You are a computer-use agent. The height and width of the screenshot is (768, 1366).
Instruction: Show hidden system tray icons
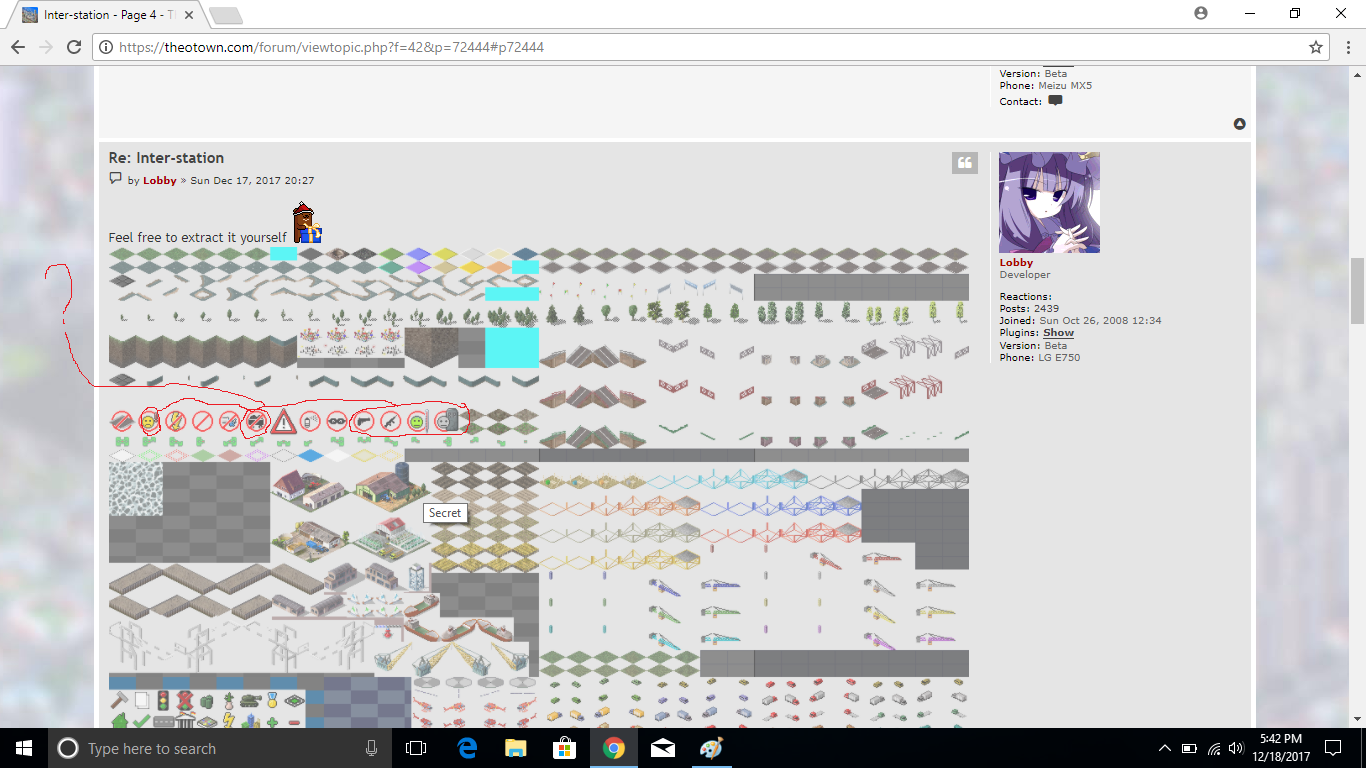(x=1165, y=748)
